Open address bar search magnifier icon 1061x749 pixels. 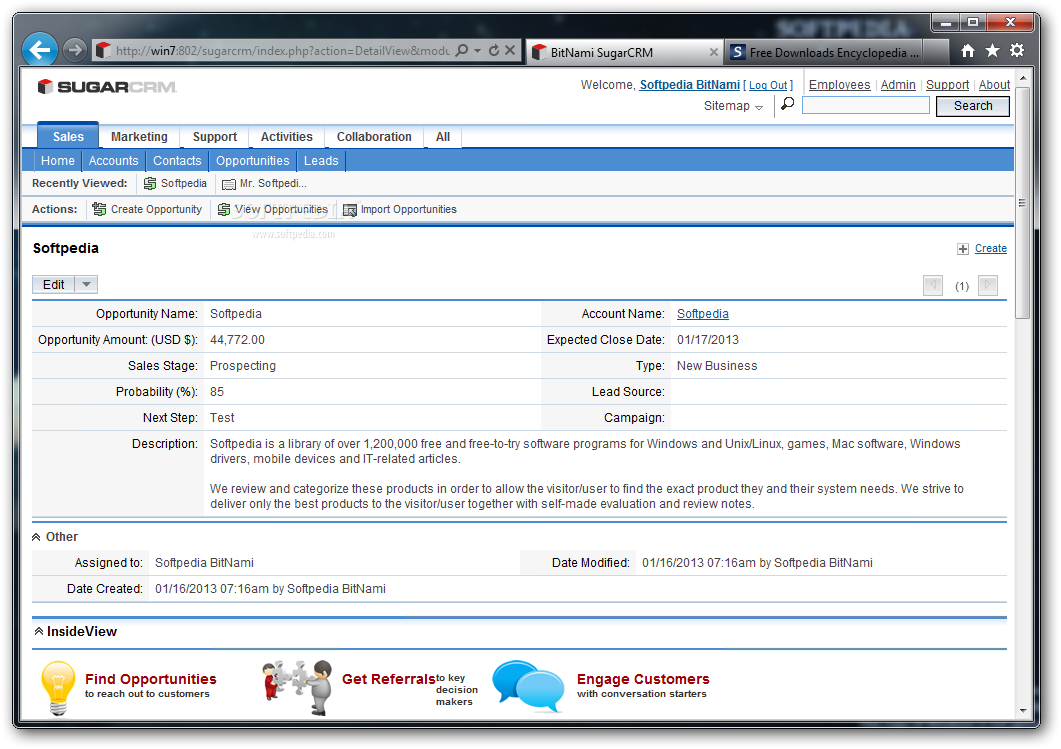coord(461,50)
